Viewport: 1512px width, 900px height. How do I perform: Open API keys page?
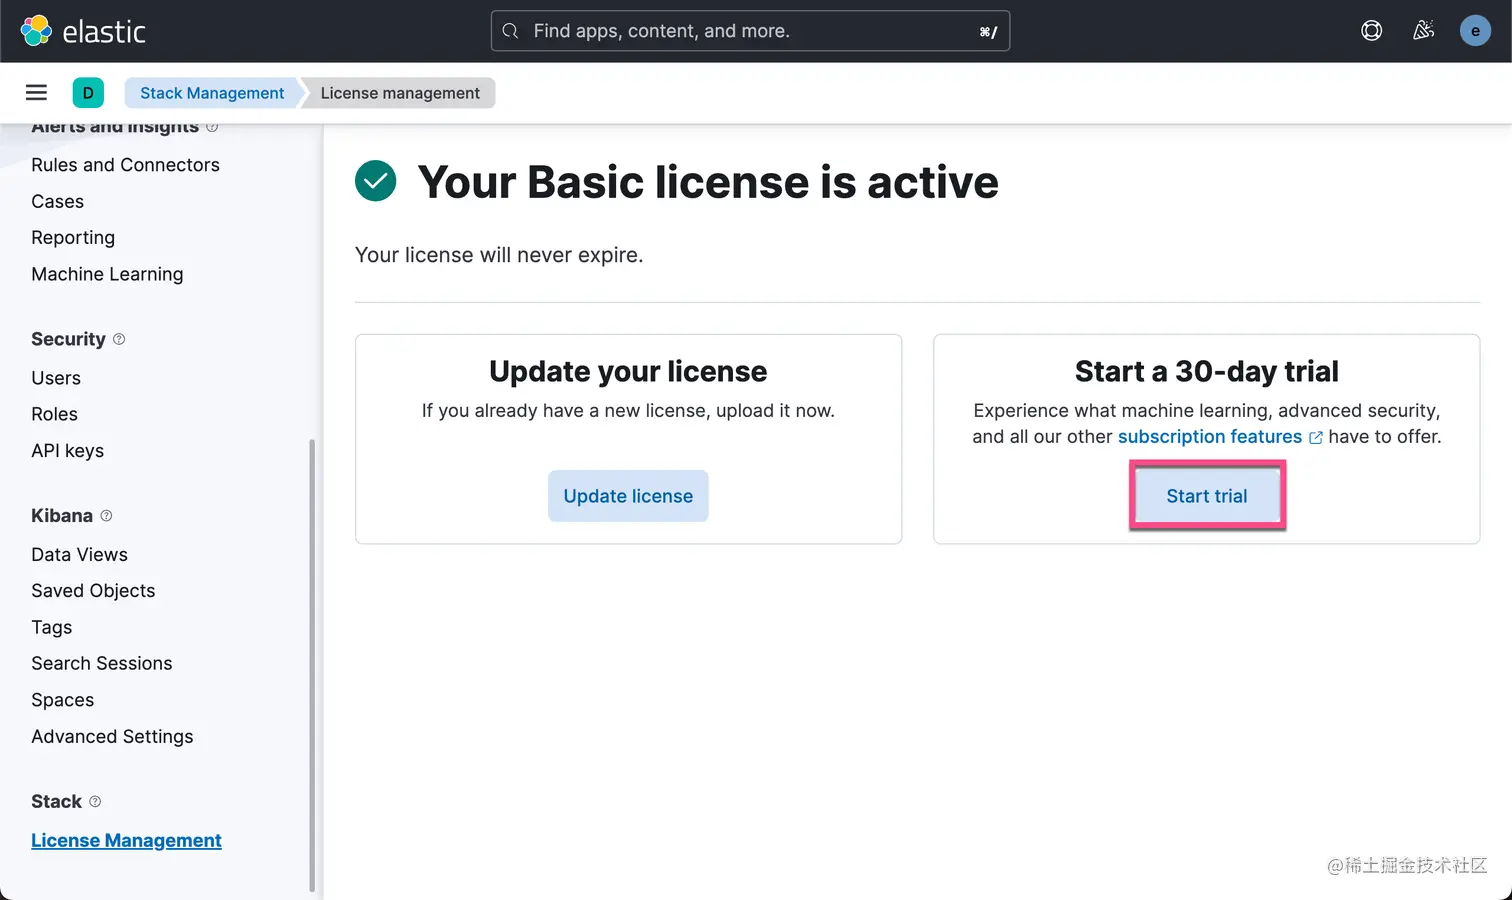click(x=67, y=451)
